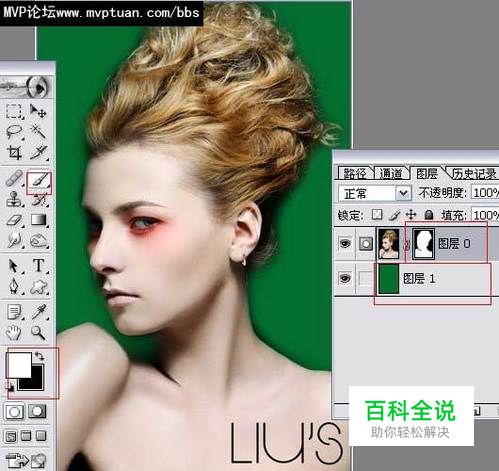Screen dimensions: 499x471
Task: Hide 图层 1 with its eye icon
Action: click(x=345, y=278)
